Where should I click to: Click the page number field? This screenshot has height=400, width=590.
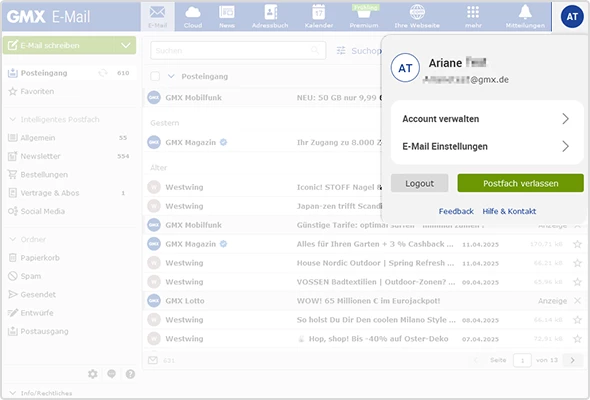[522, 360]
